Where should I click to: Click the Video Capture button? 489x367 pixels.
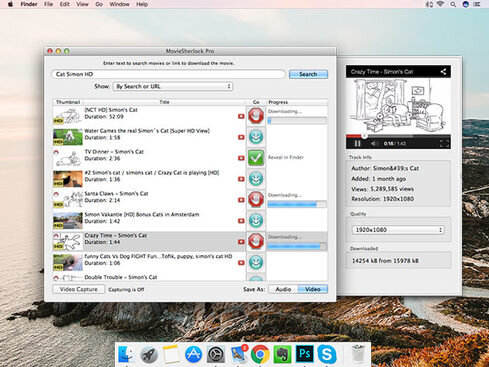[79, 289]
